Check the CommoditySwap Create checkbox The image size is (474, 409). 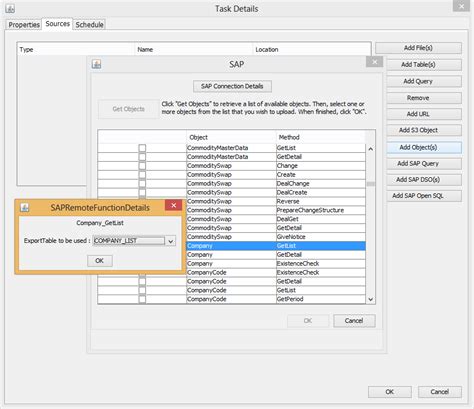142,174
